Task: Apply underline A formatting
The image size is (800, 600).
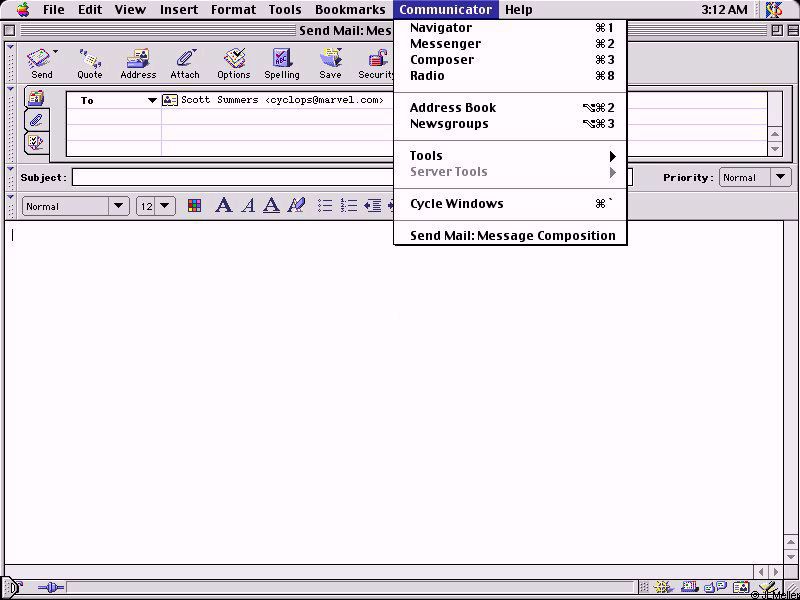Action: tap(271, 206)
